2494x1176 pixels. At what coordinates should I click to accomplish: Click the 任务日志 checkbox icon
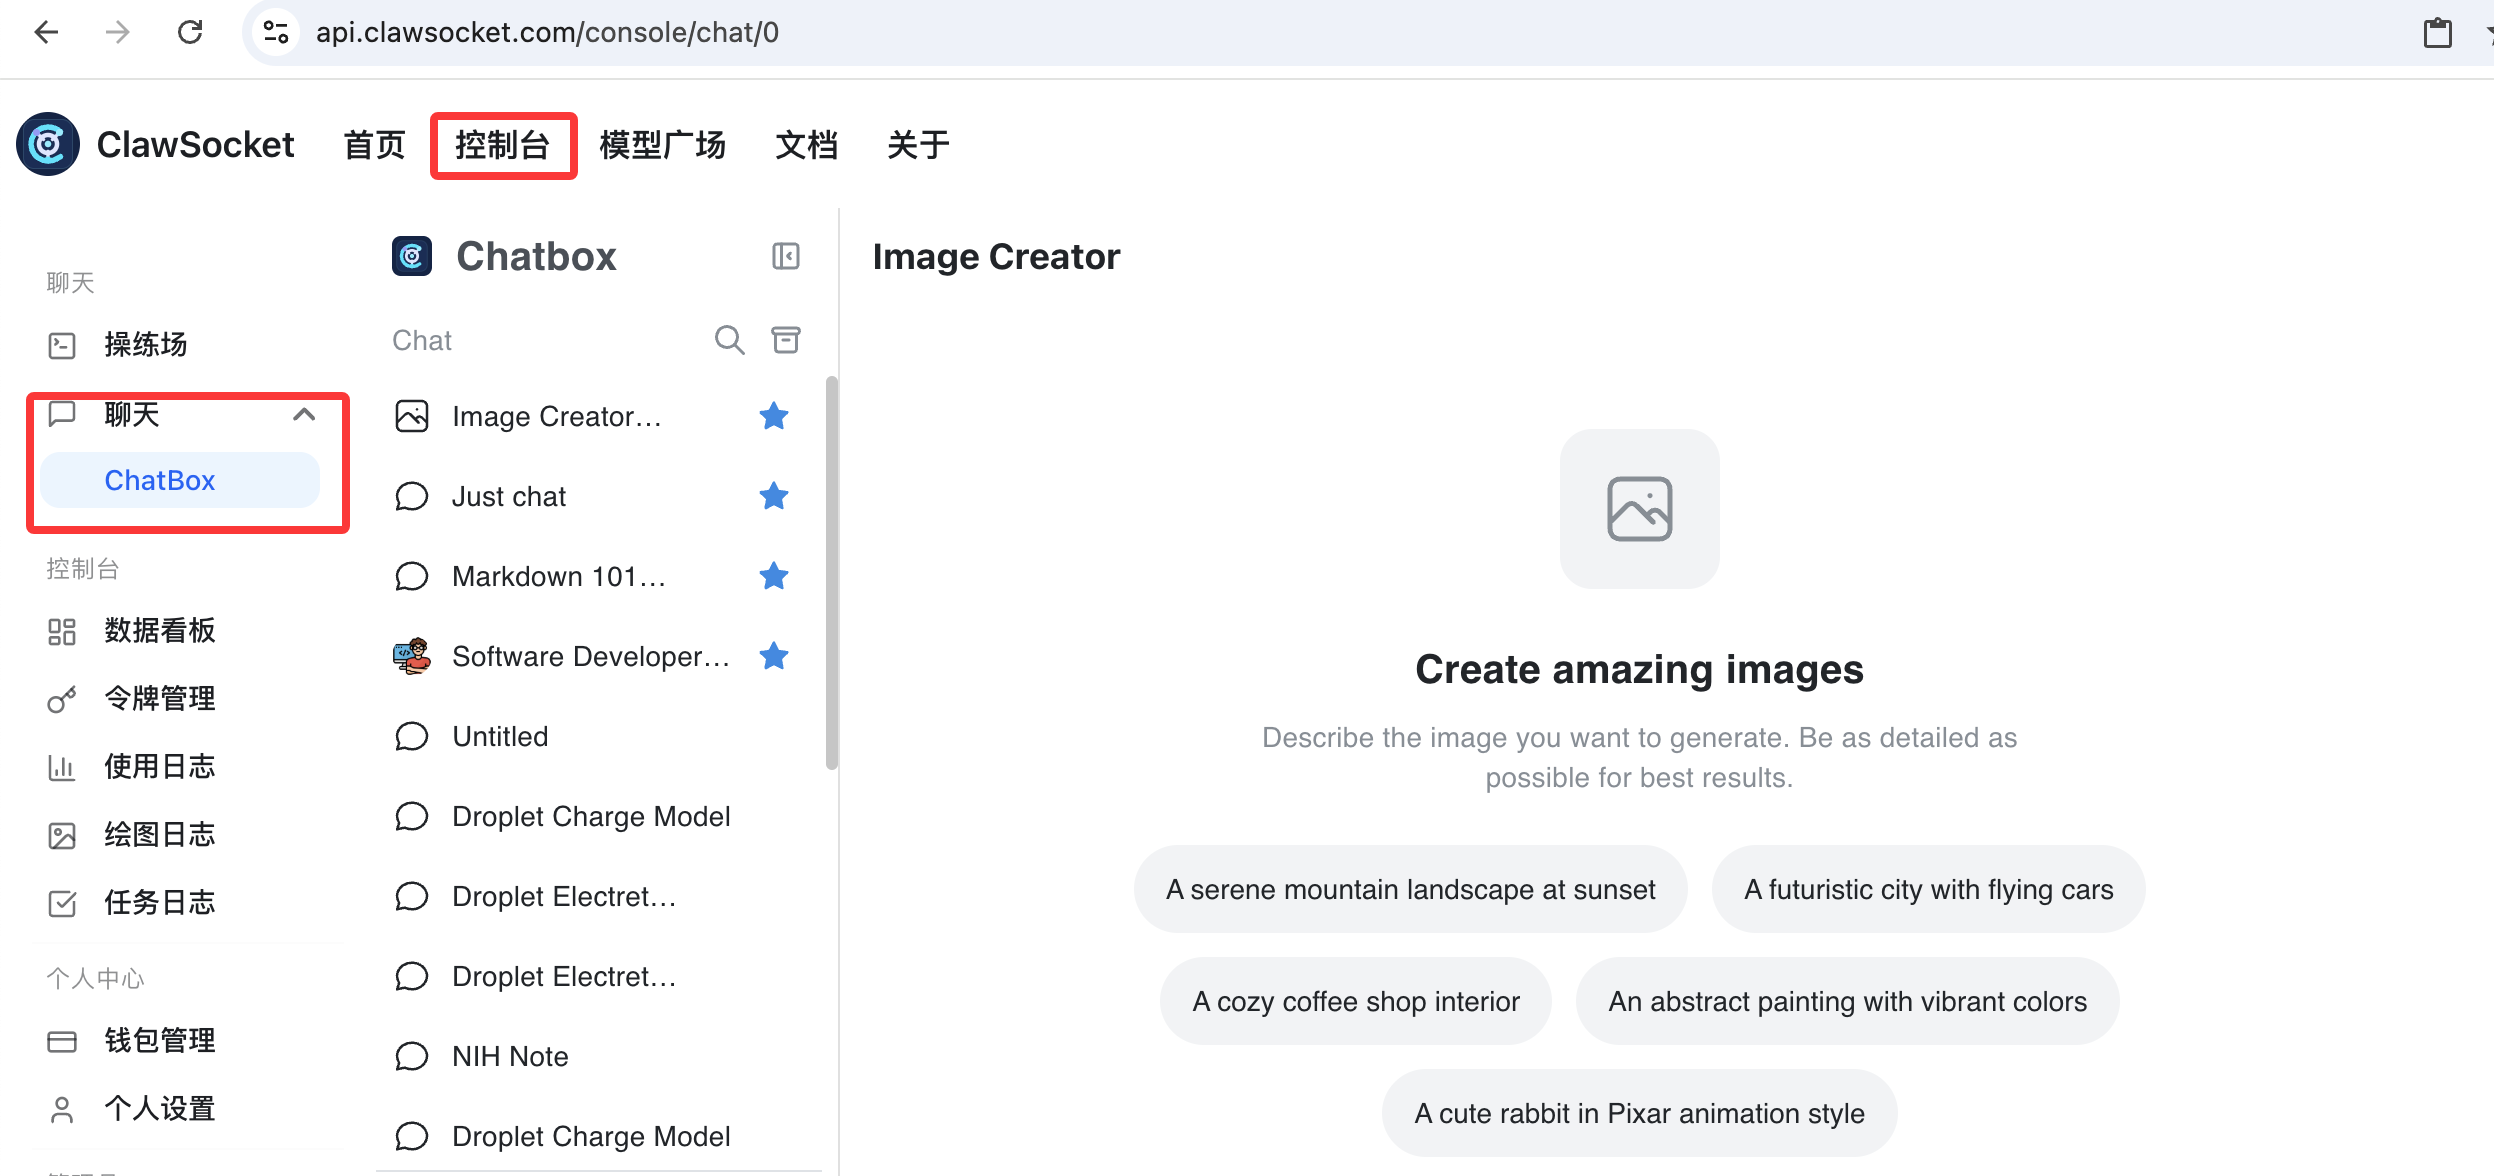62,904
